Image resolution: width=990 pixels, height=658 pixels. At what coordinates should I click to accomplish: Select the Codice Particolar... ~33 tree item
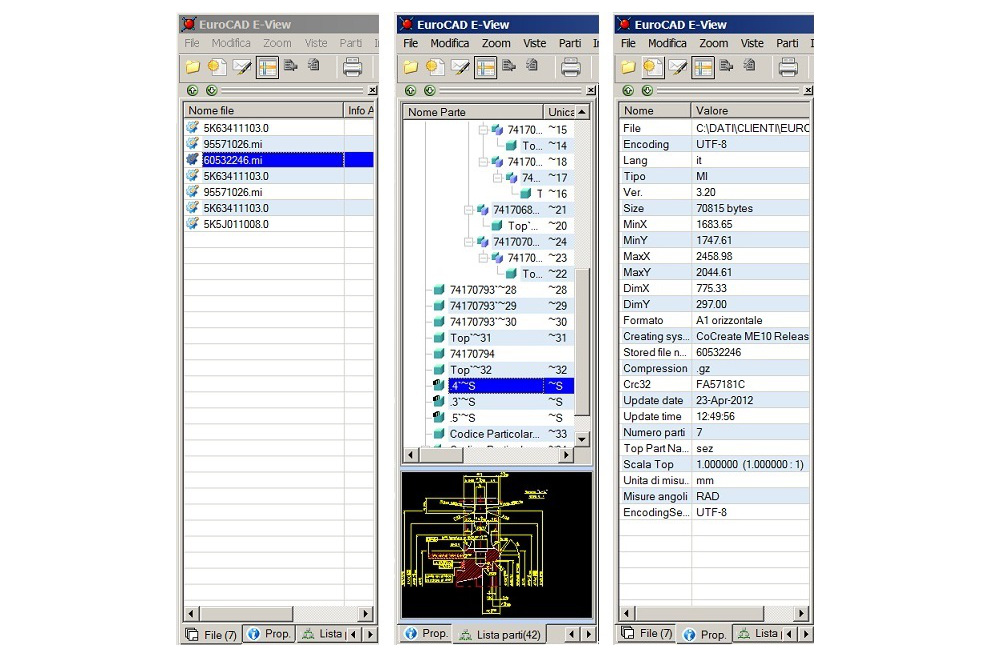coord(494,434)
